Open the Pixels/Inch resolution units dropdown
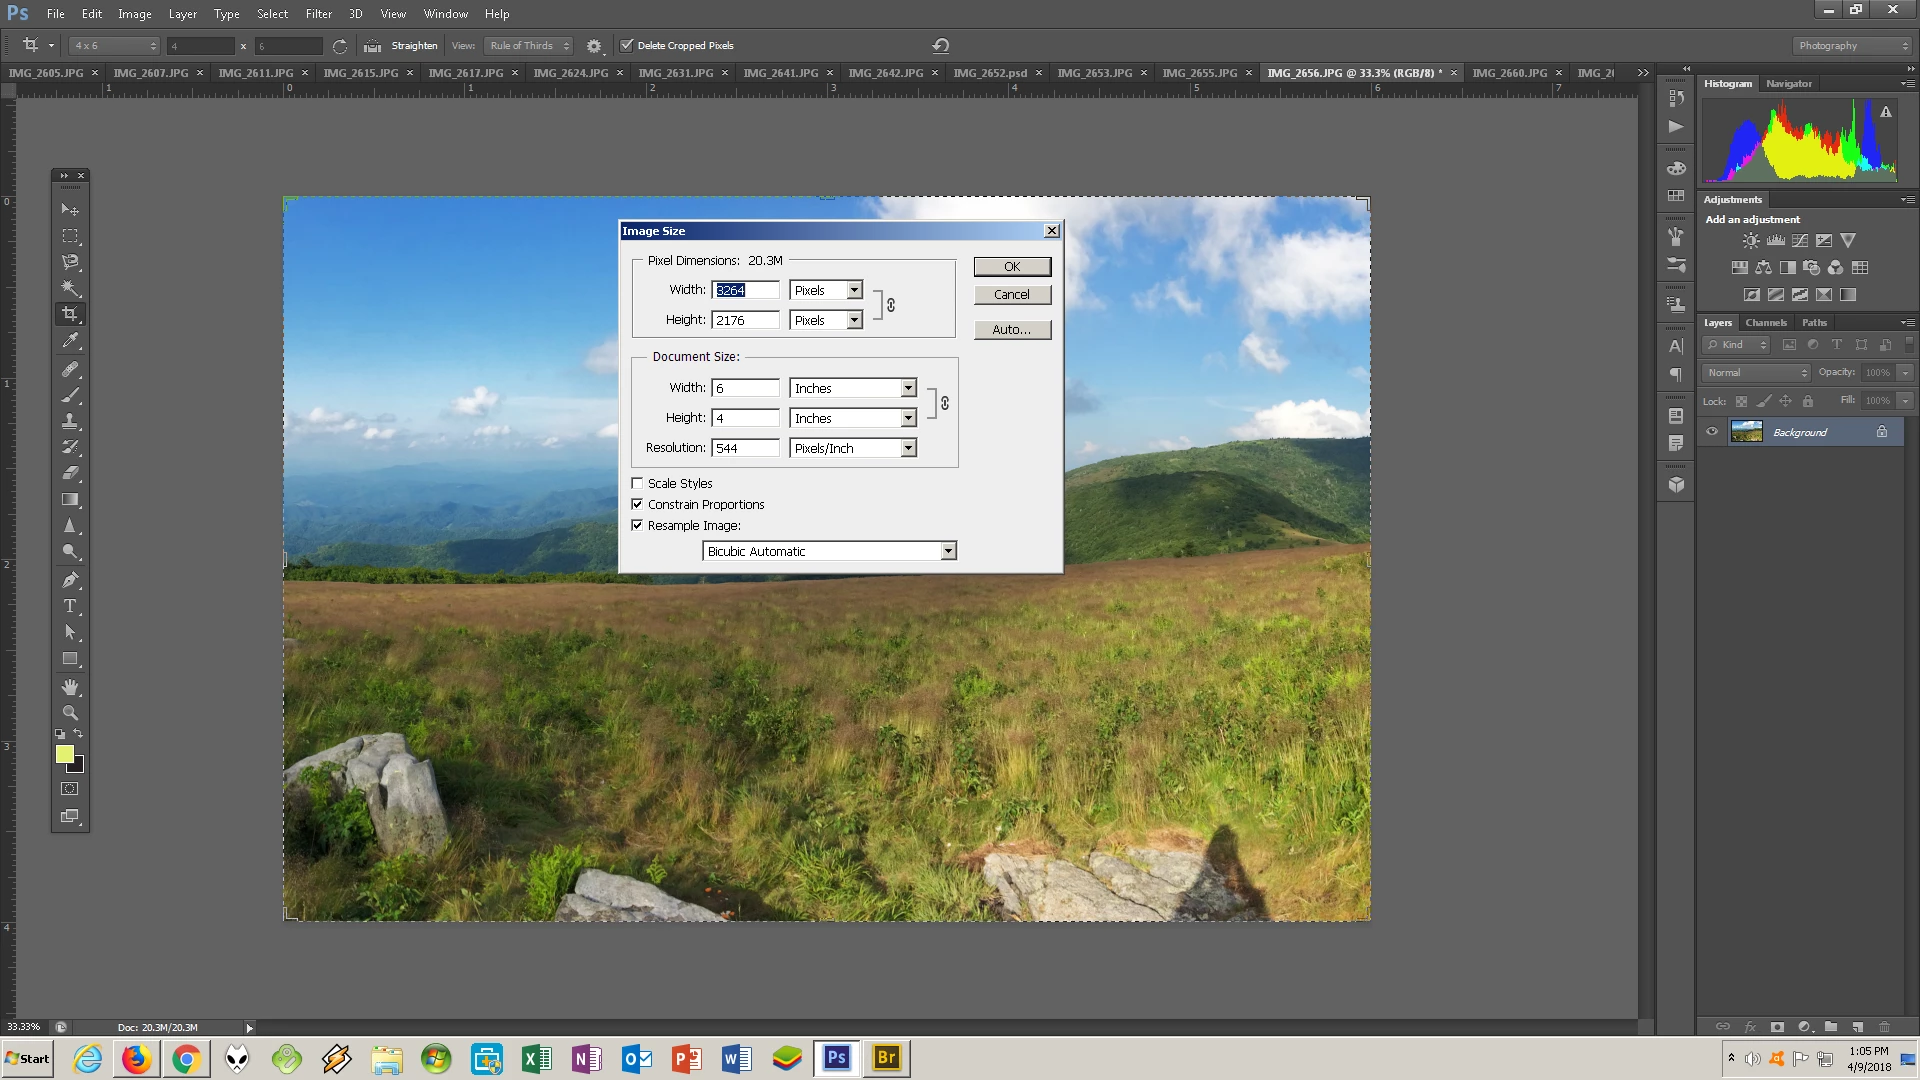Image resolution: width=1920 pixels, height=1080 pixels. pos(908,448)
